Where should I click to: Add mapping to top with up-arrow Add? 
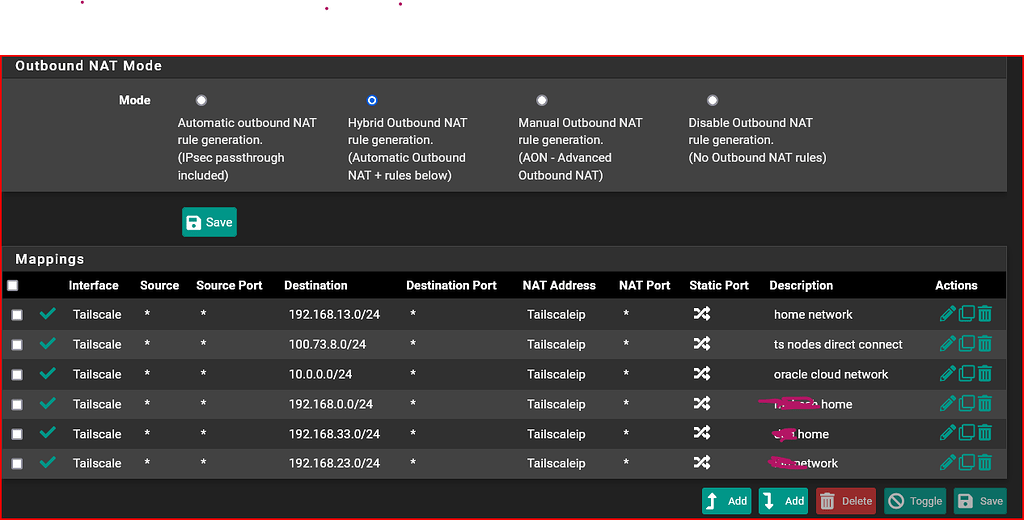click(x=726, y=501)
